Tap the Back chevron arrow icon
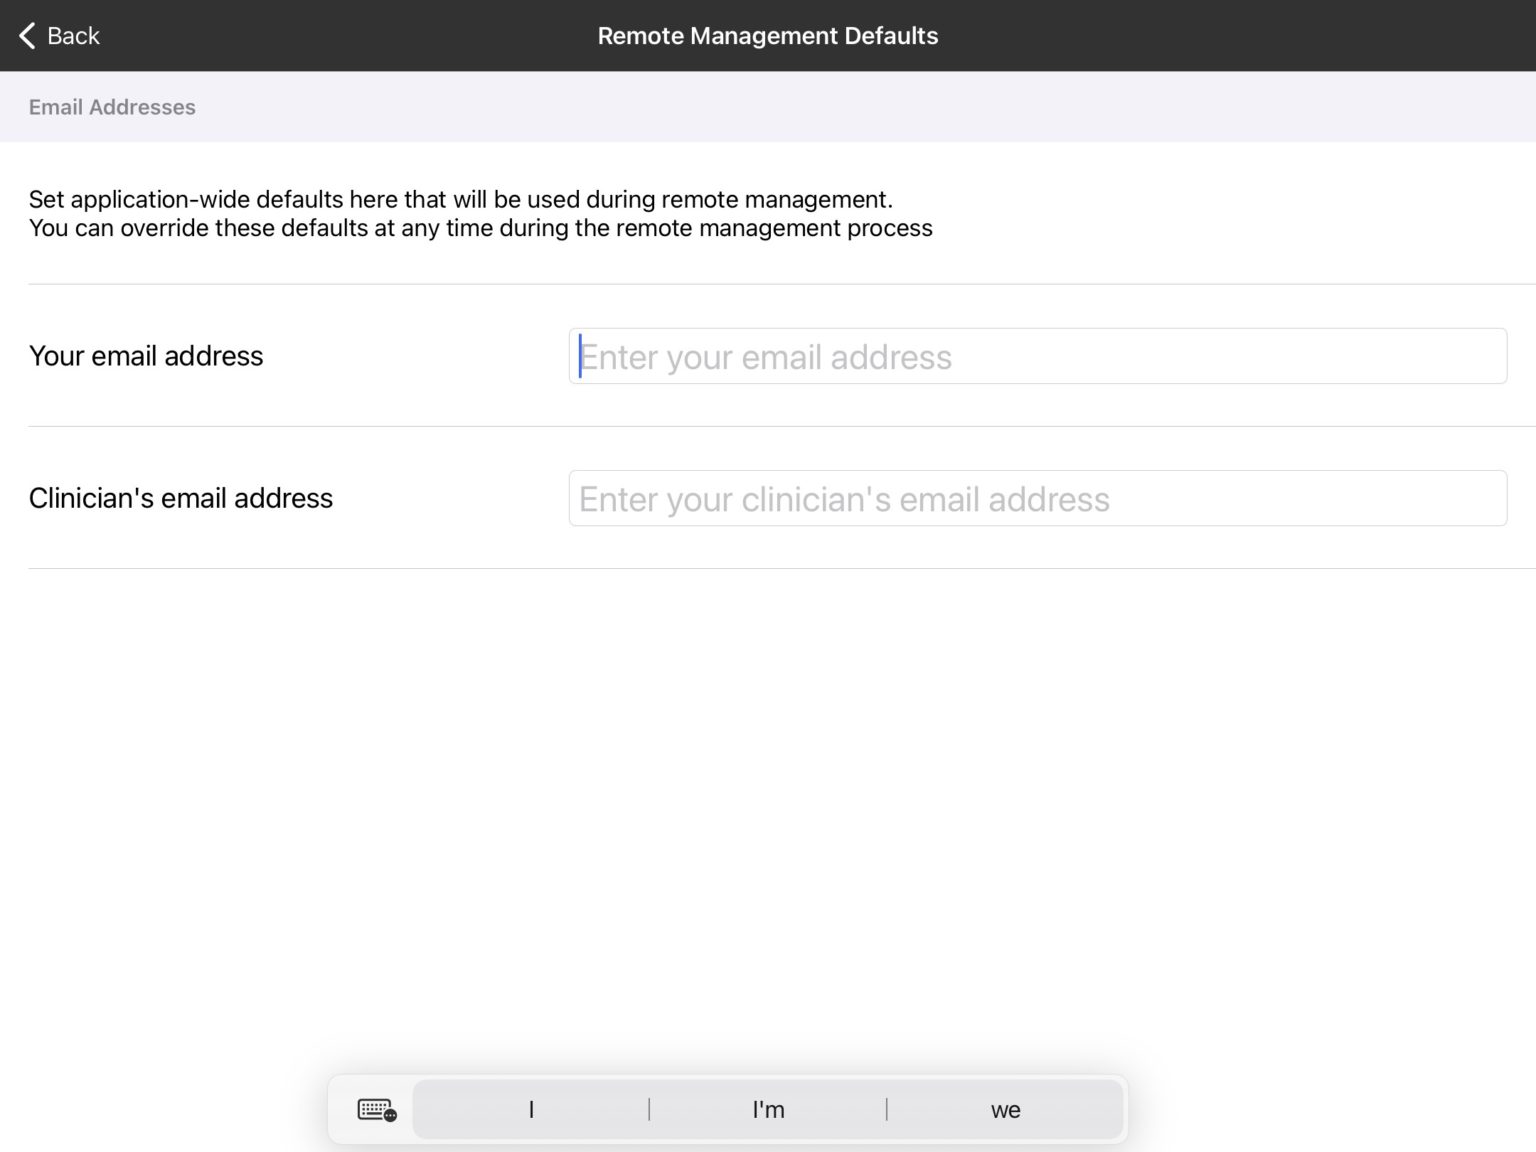Viewport: 1536px width, 1152px height. click(27, 36)
